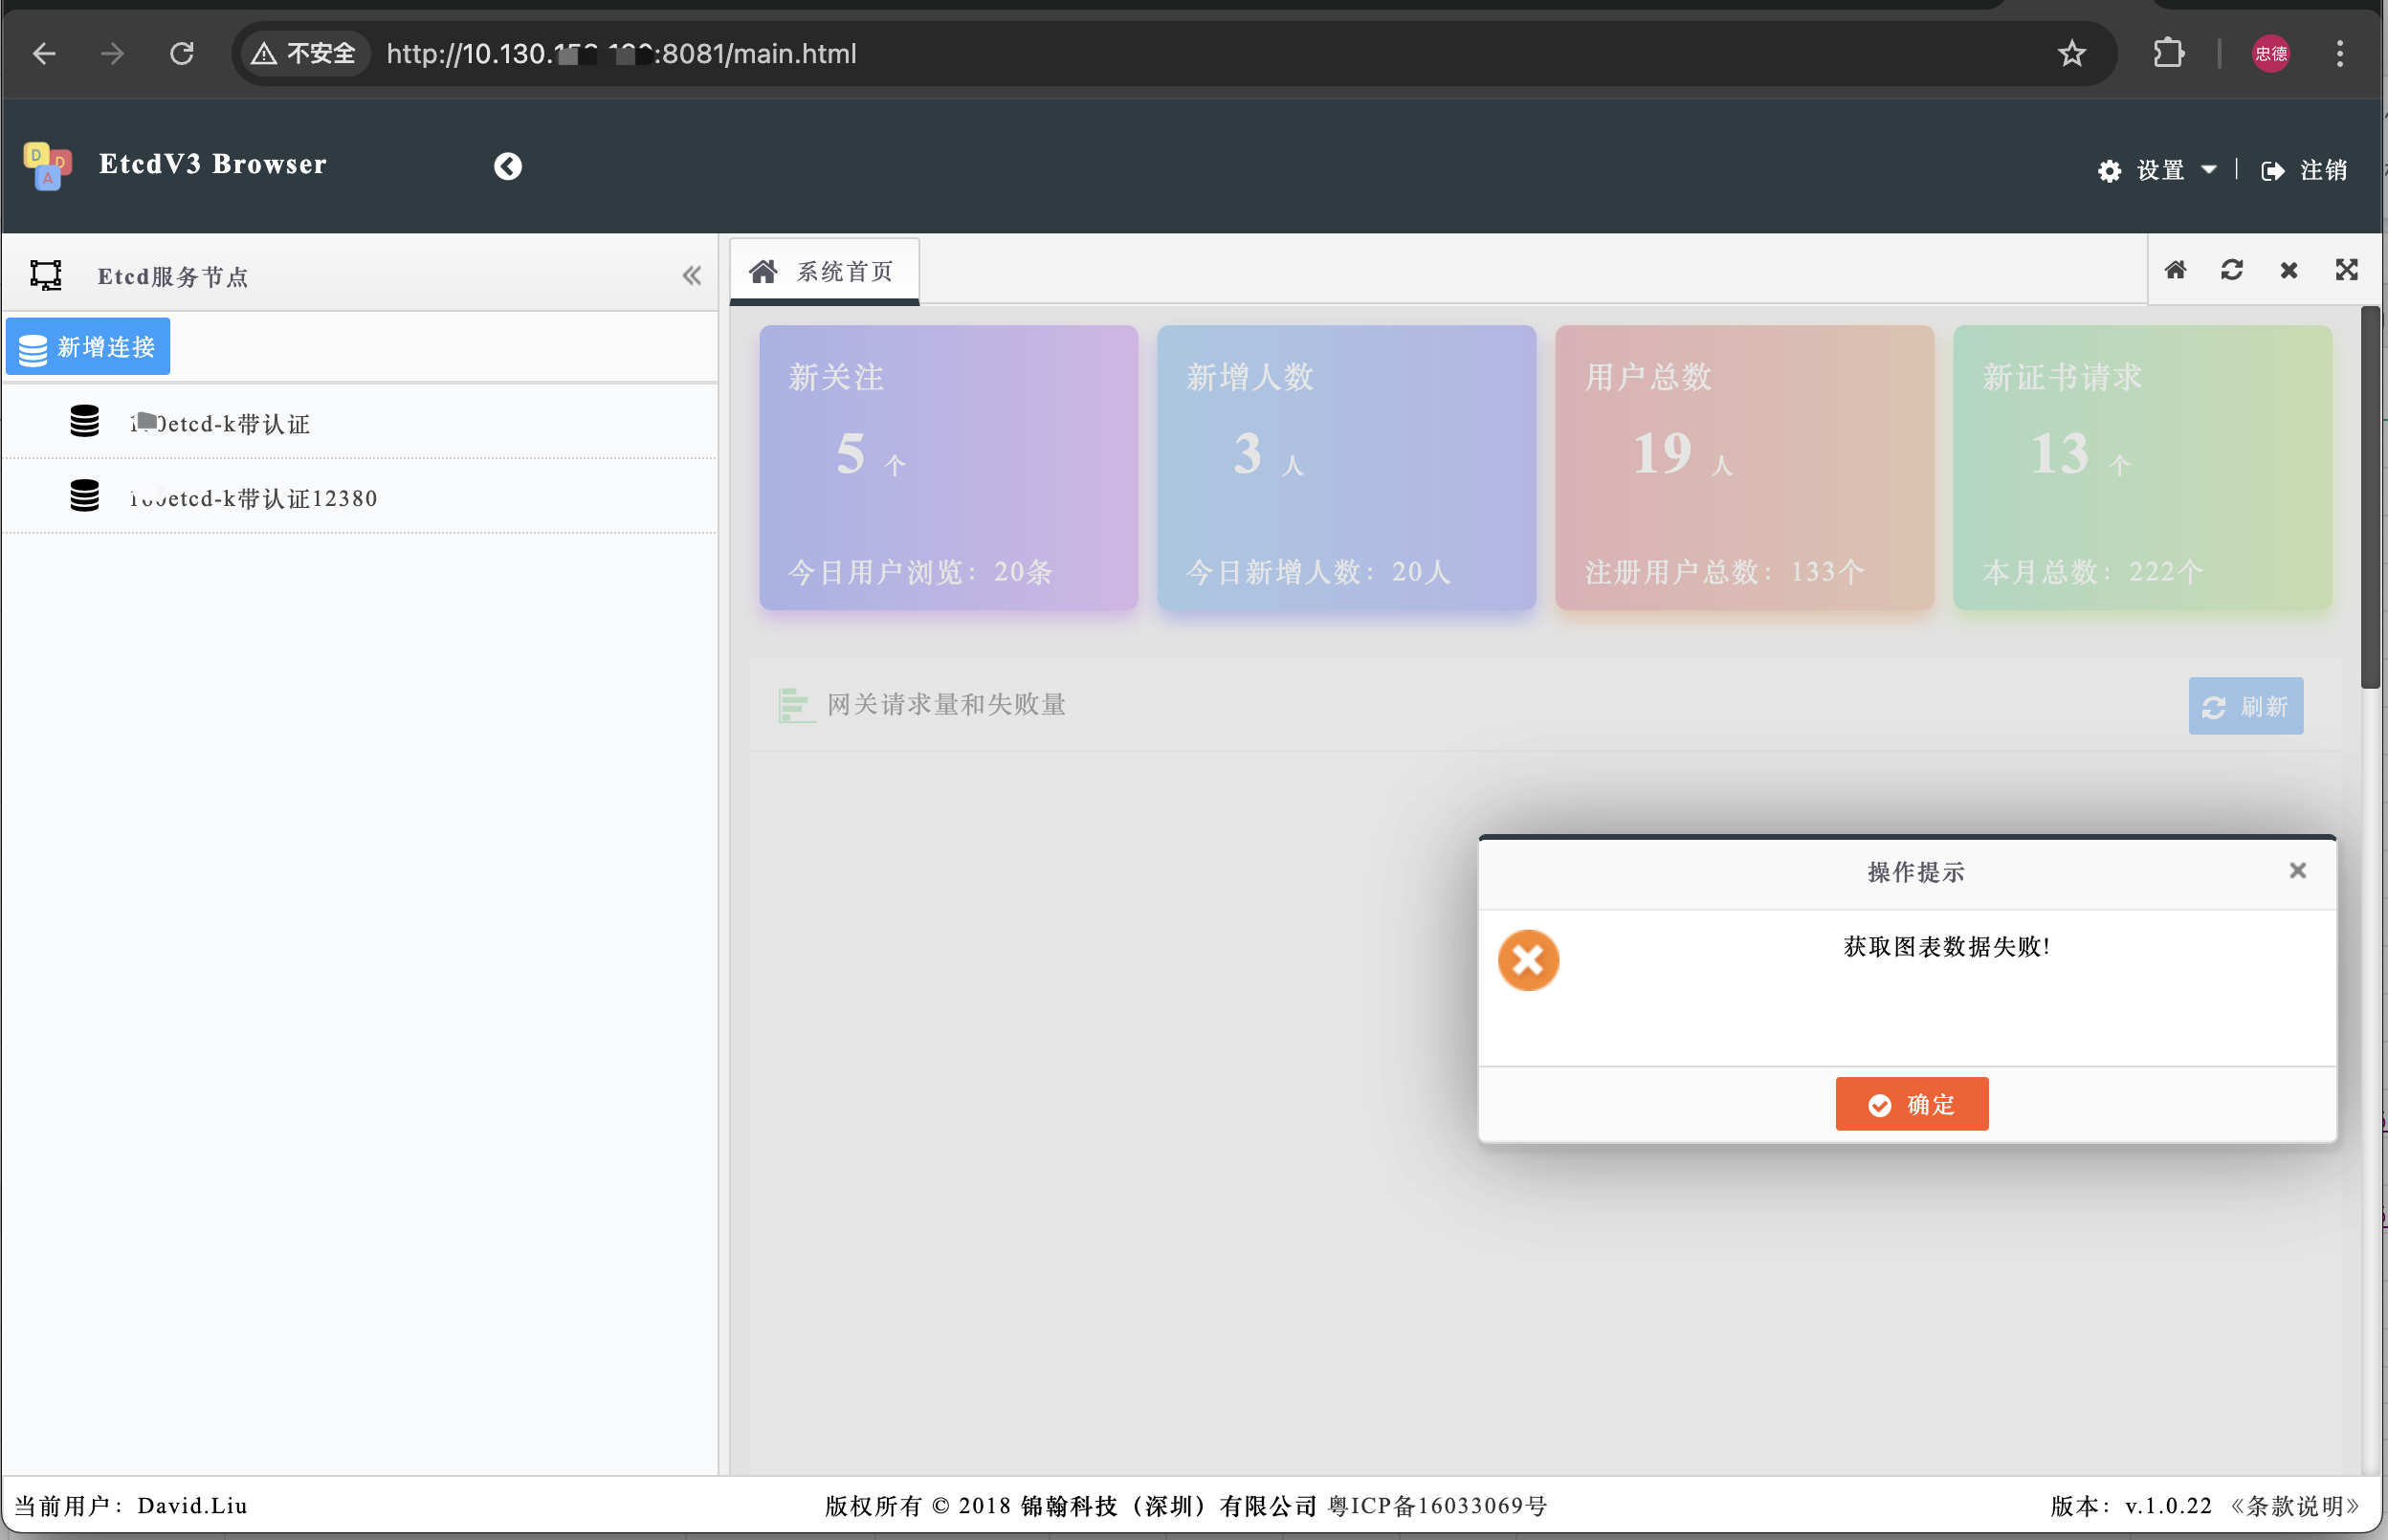This screenshot has height=1540, width=2388.
Task: Click the 刷新 chart refresh button
Action: (x=2245, y=706)
